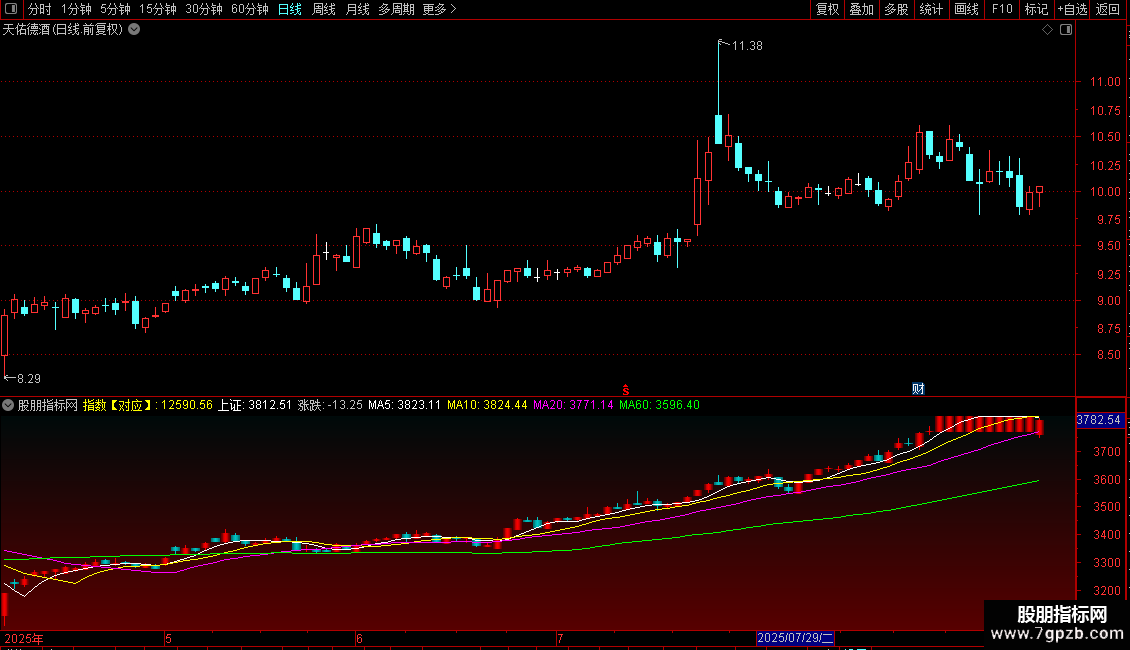
Task: Open the 股朋指标网 indicator dropdown arrow
Action: (8, 405)
